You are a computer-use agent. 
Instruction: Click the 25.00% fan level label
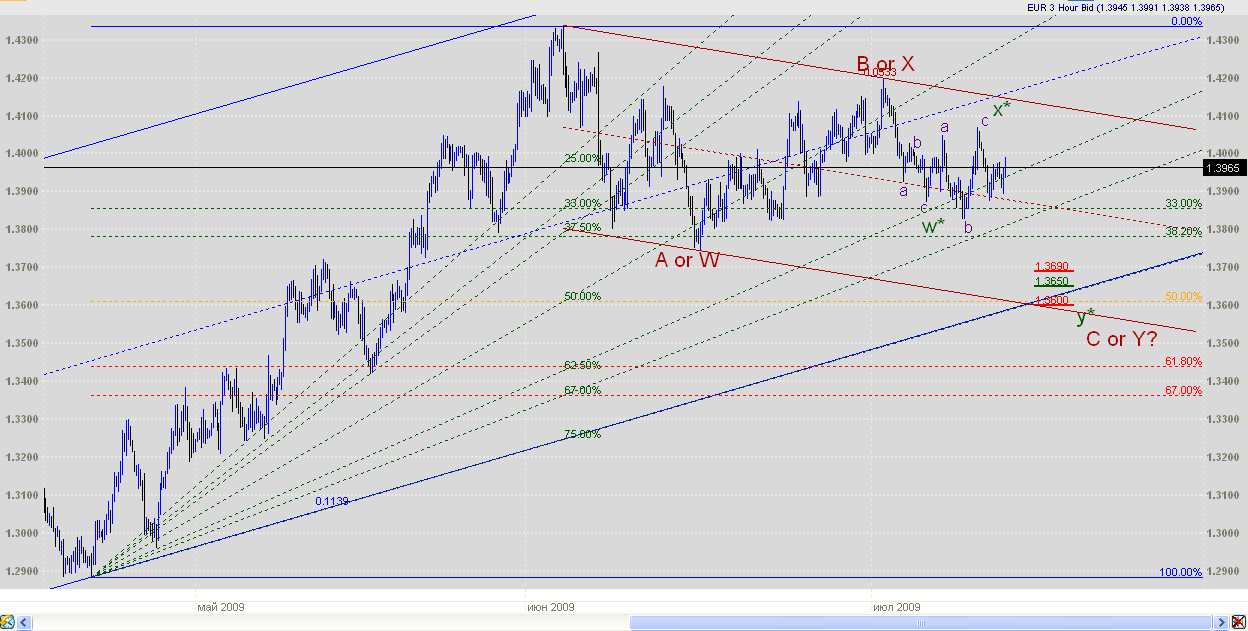click(583, 158)
